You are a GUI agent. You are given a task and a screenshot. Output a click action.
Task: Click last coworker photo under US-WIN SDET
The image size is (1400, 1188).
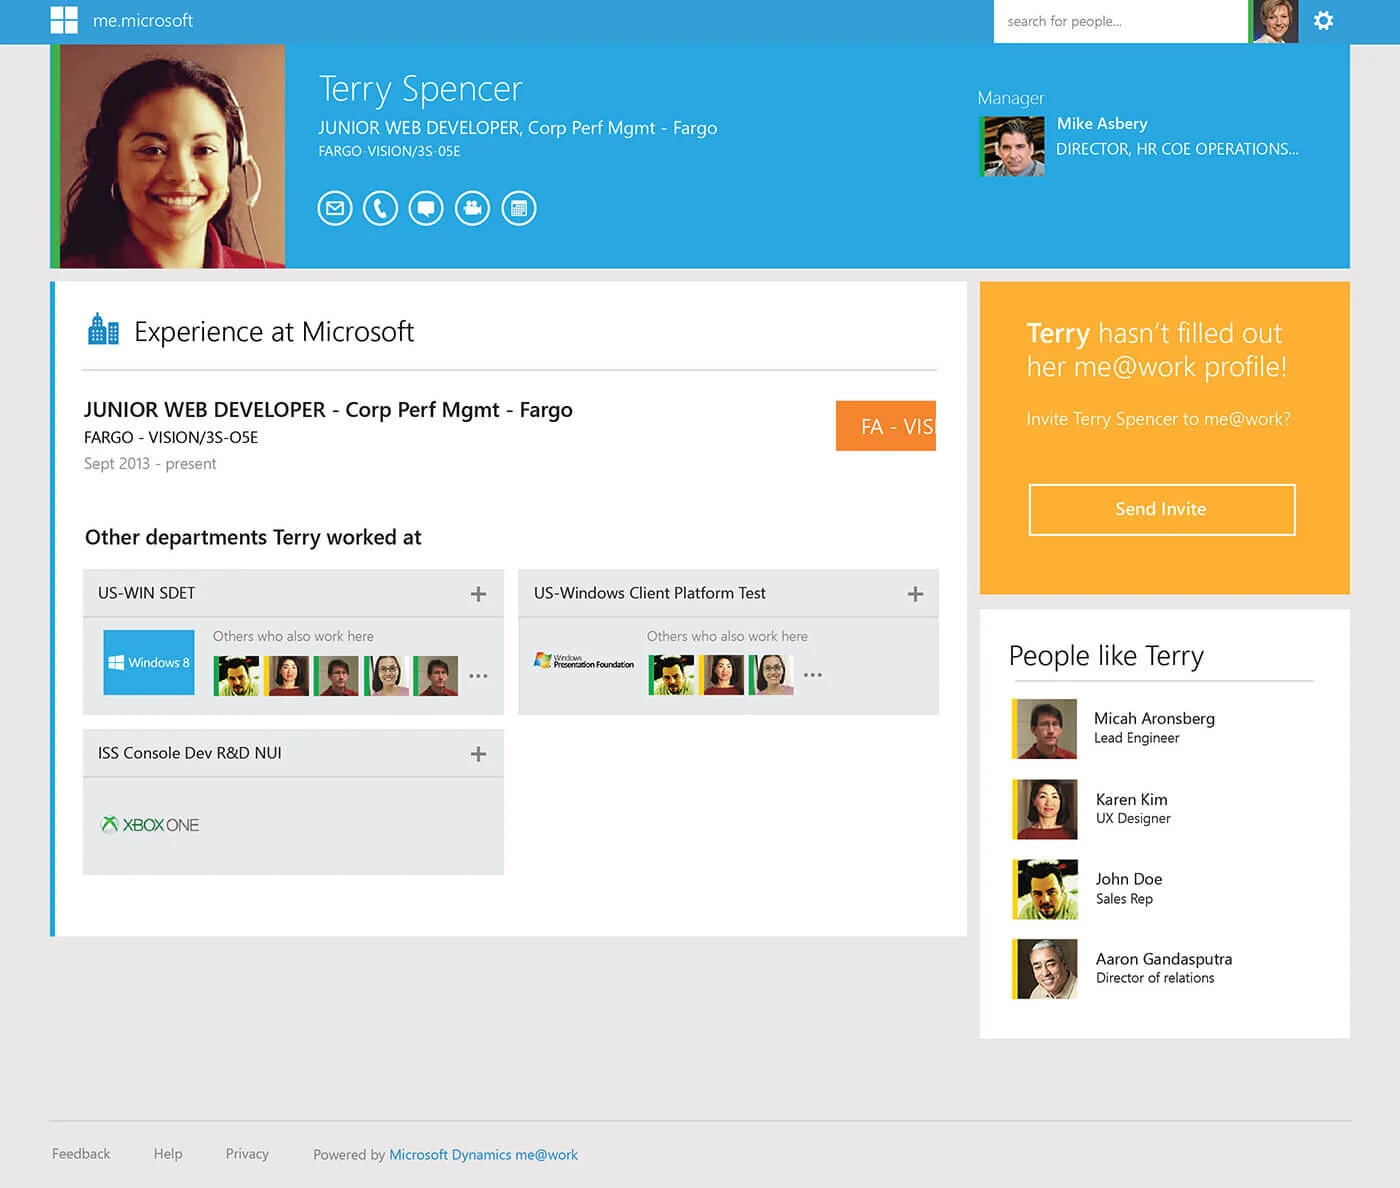click(x=436, y=676)
